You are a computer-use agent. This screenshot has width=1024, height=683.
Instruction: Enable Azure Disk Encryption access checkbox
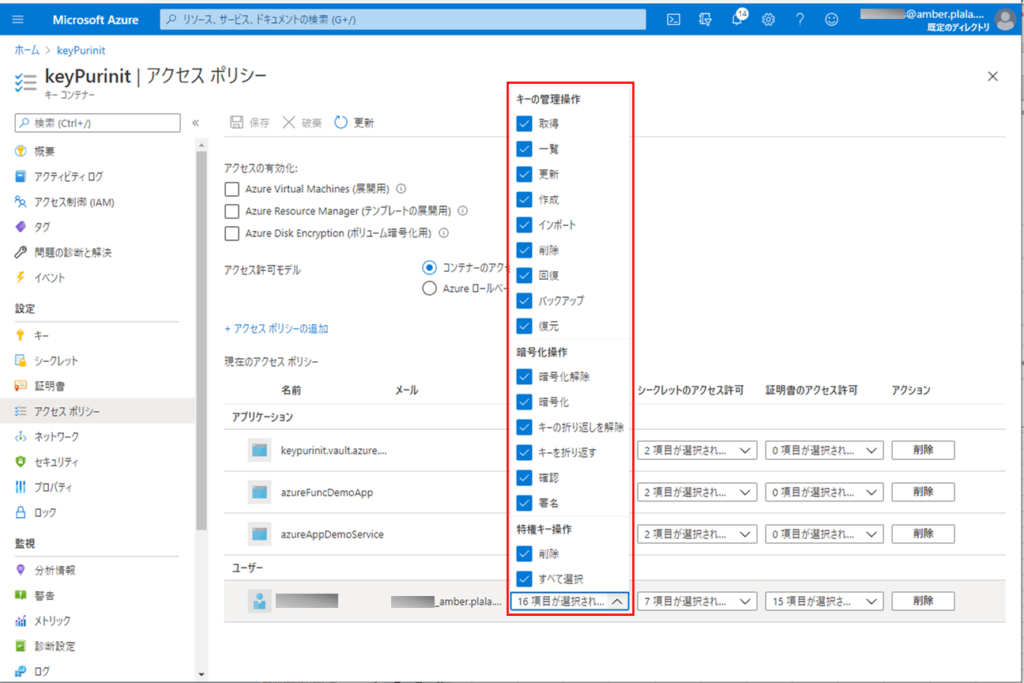click(232, 234)
